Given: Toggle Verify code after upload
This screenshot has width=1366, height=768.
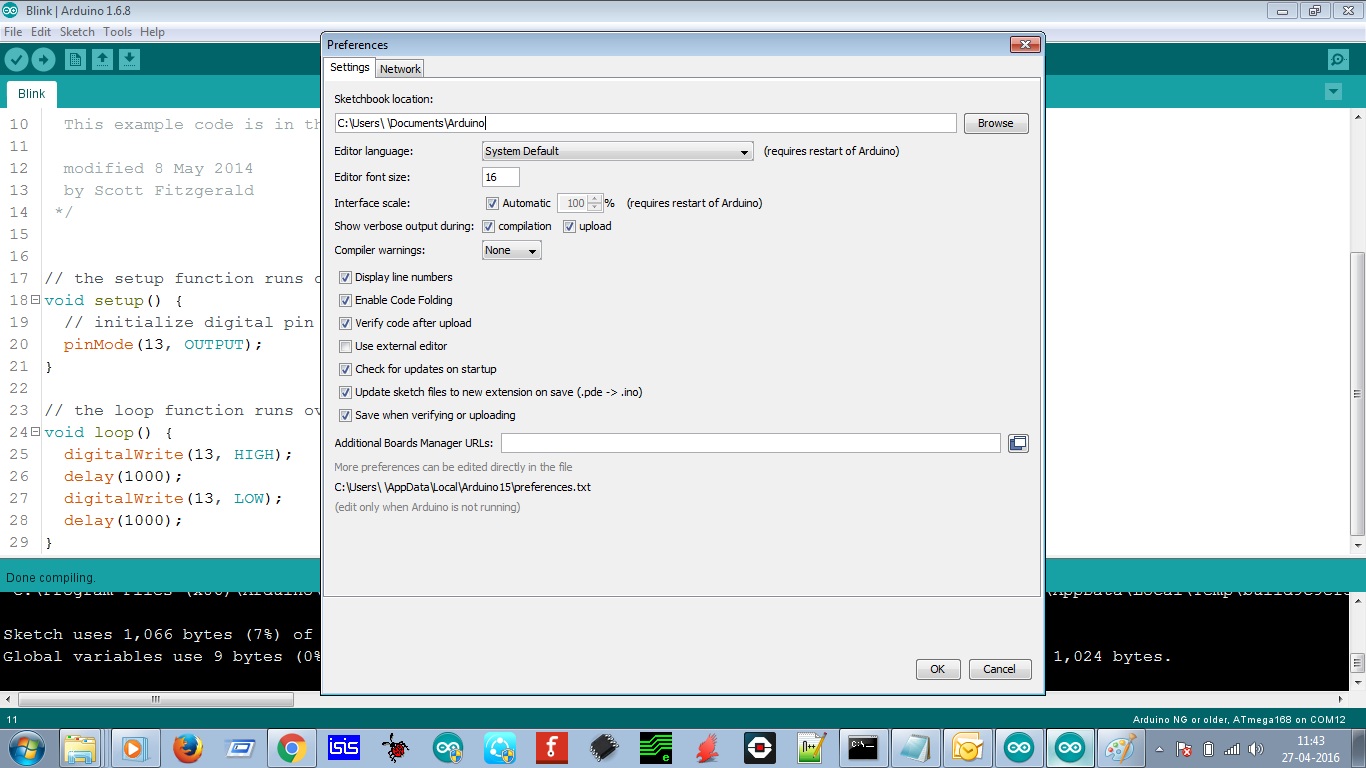Looking at the screenshot, I should pos(346,323).
